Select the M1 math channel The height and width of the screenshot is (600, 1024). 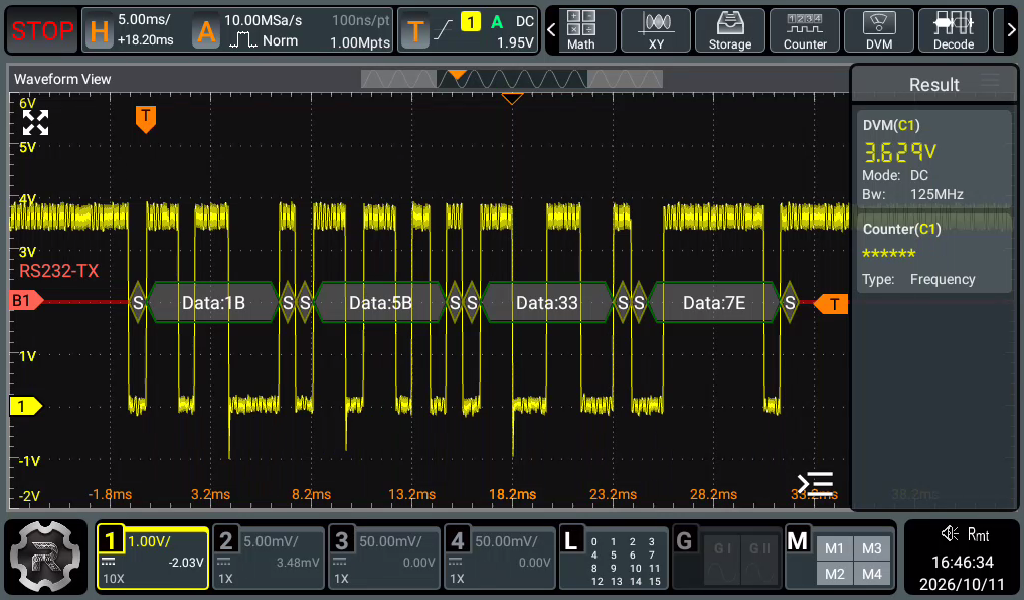(x=835, y=548)
